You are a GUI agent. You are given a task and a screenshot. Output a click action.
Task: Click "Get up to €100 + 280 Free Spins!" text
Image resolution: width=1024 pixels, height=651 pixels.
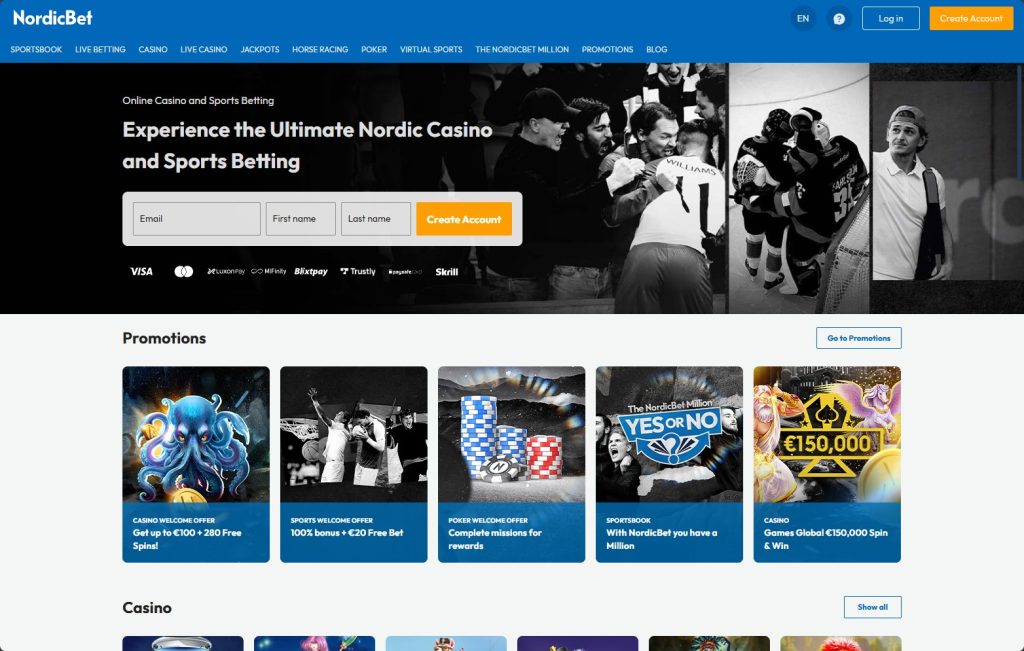tap(187, 539)
